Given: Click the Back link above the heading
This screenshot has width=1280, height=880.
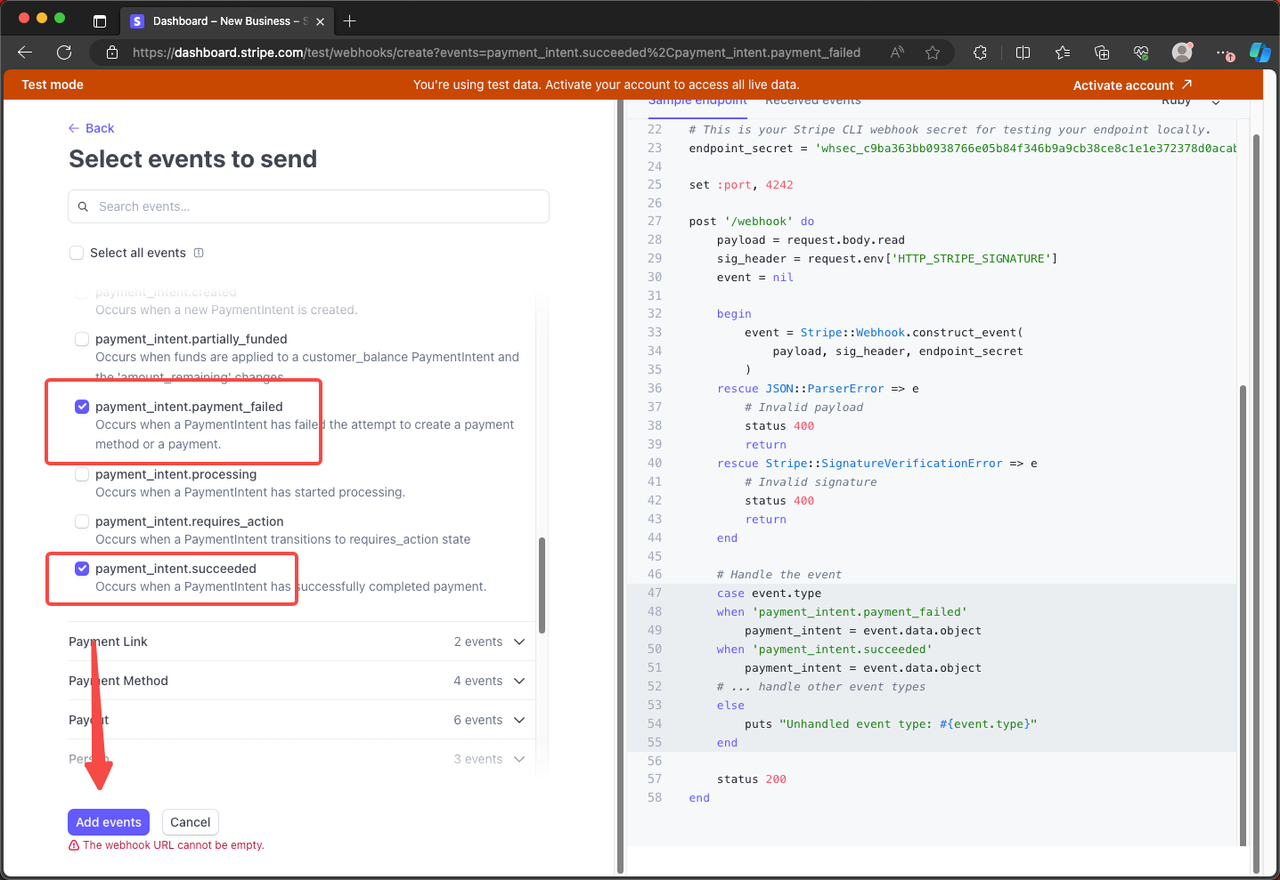Looking at the screenshot, I should tap(91, 128).
